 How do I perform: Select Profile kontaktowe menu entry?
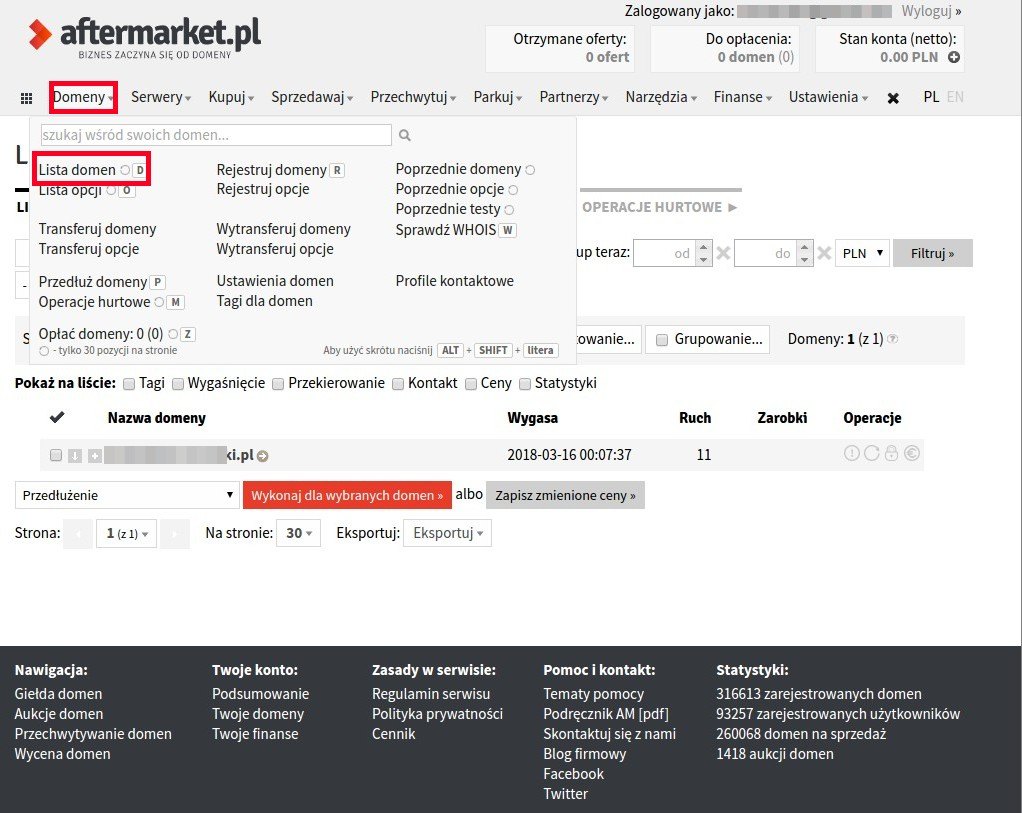click(454, 281)
